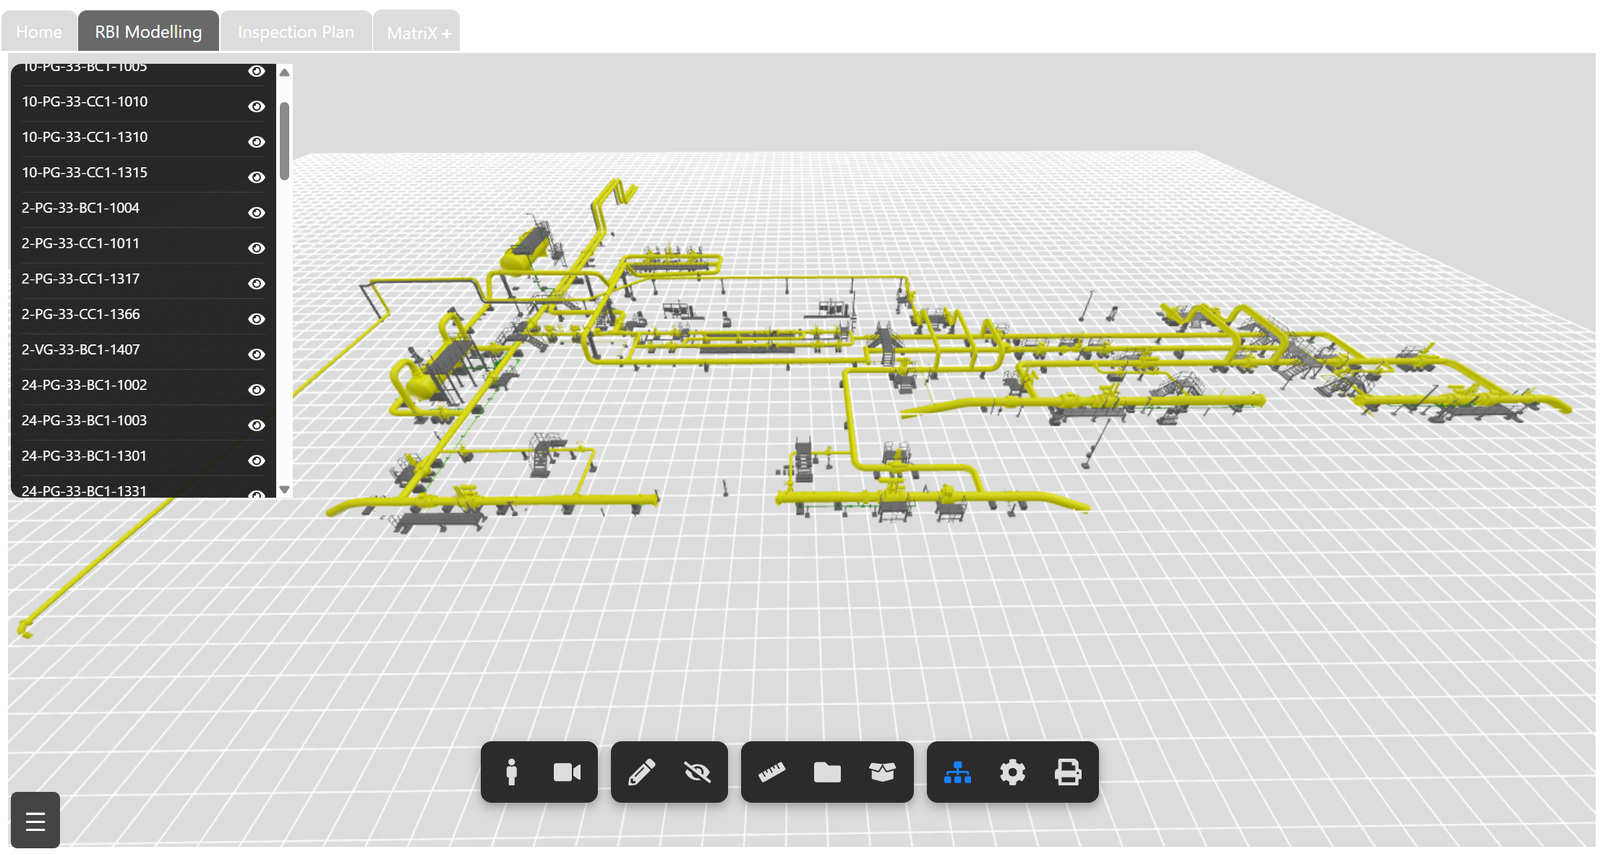The image size is (1600, 855).
Task: Toggle visibility of 2-PG-33-BC1-1004
Action: coord(257,212)
